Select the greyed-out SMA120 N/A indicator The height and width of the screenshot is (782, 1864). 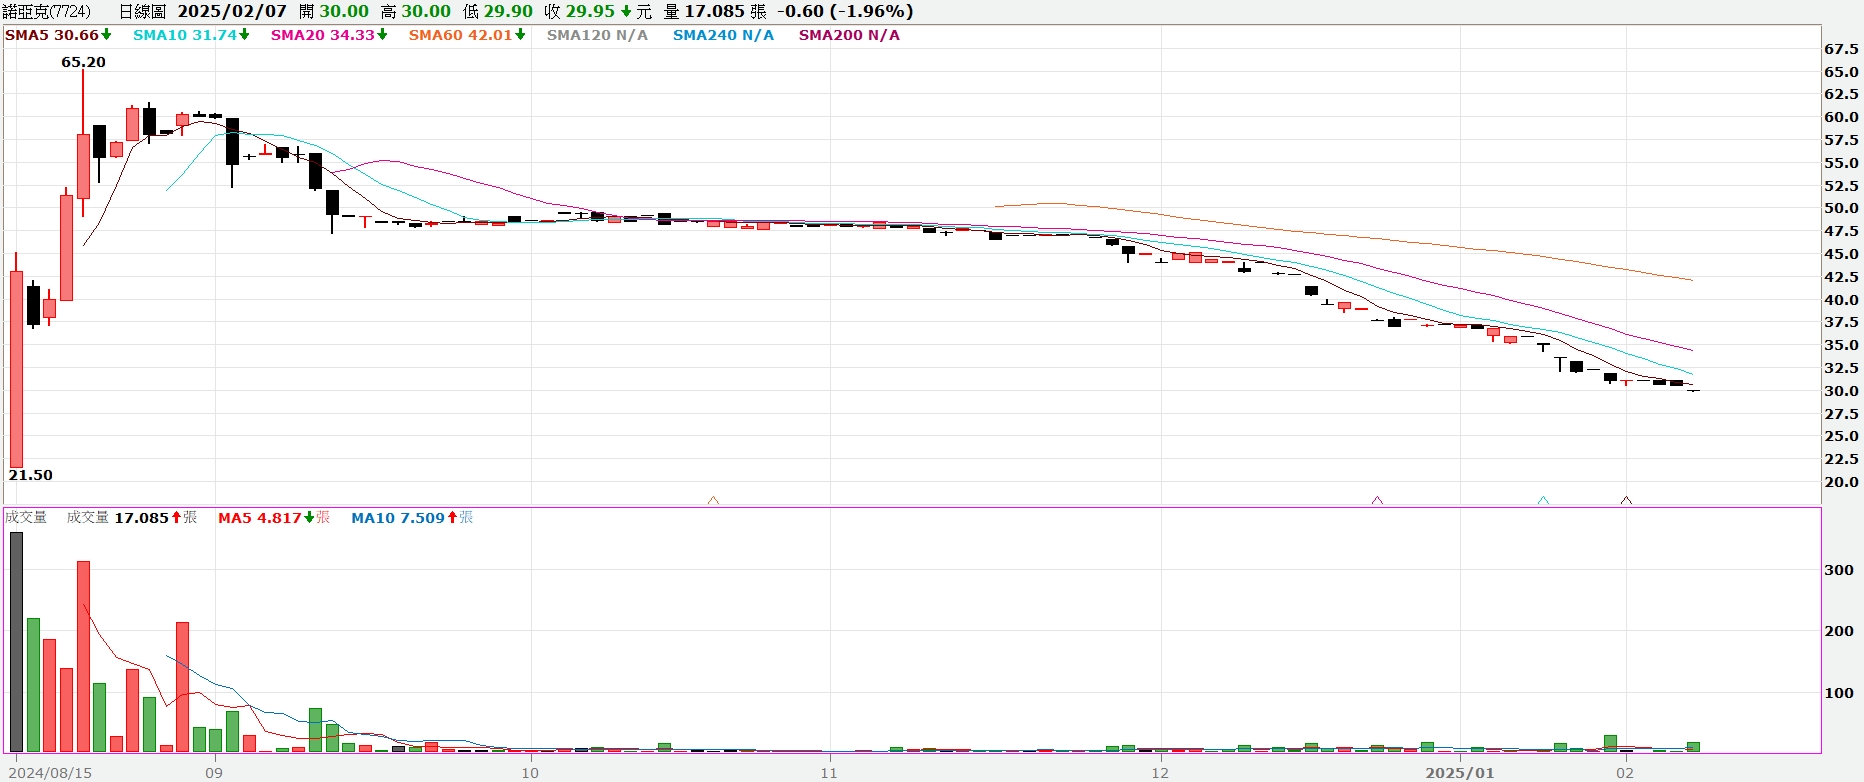597,35
